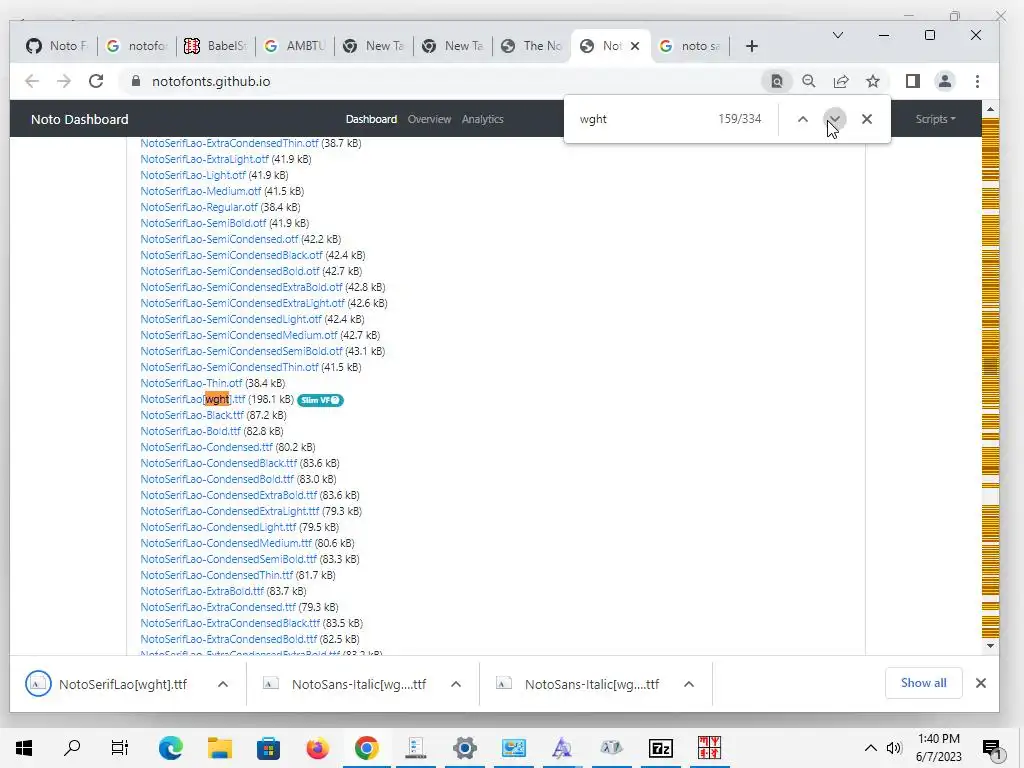Switch to the 'Noto F' GitHub tab

[x=57, y=46]
